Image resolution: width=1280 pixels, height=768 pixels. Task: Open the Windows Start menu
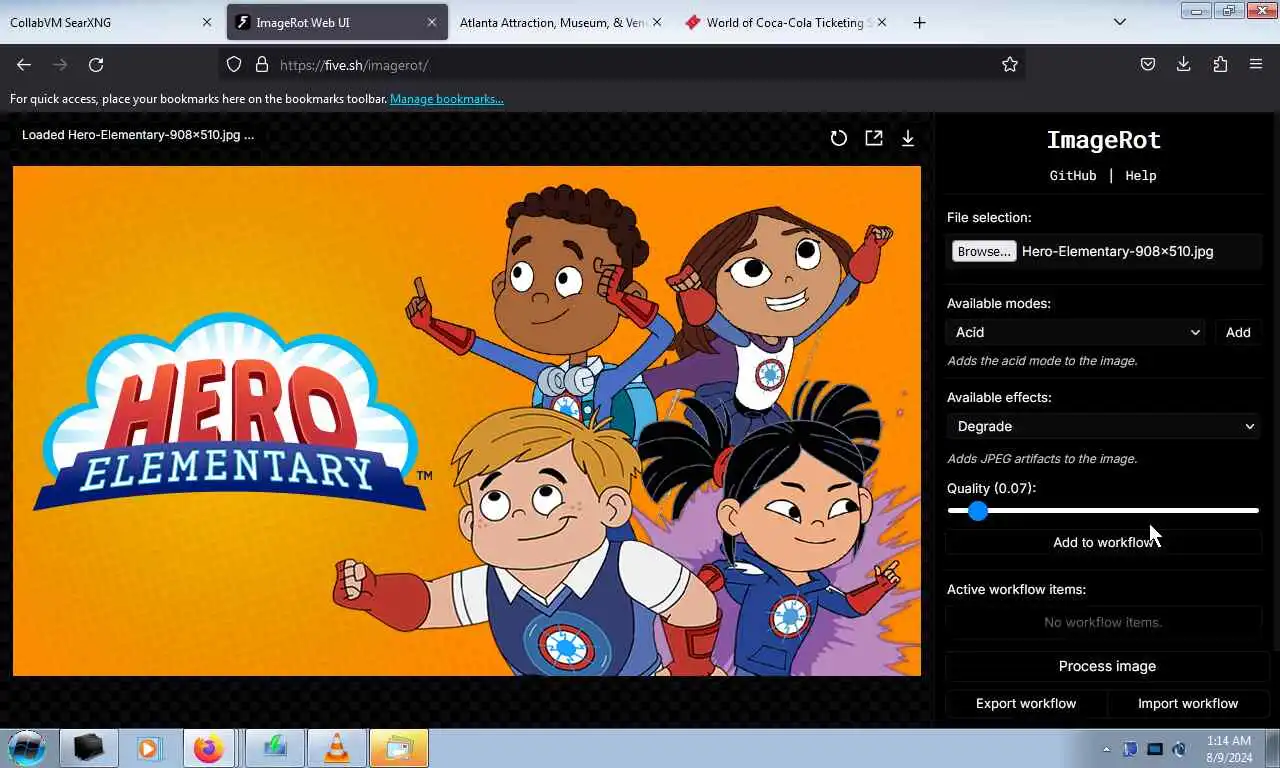point(27,747)
